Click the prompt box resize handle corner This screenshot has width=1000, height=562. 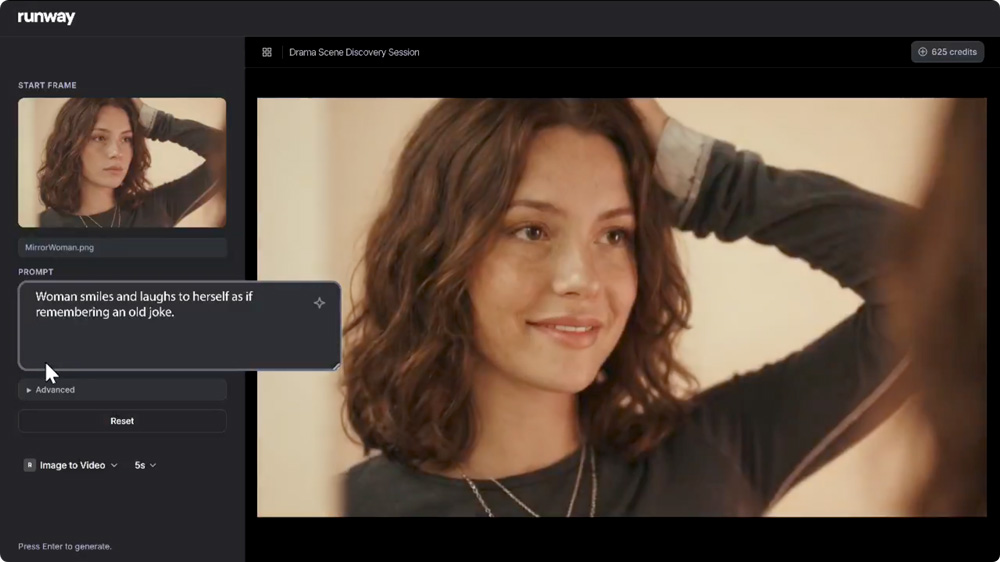coord(336,366)
